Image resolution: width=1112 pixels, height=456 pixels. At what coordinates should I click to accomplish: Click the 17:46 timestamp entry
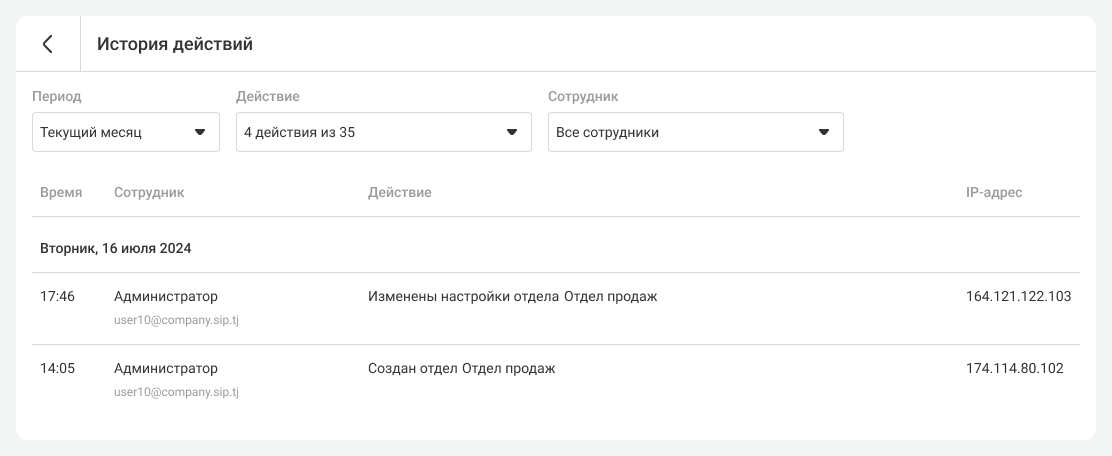pos(57,296)
